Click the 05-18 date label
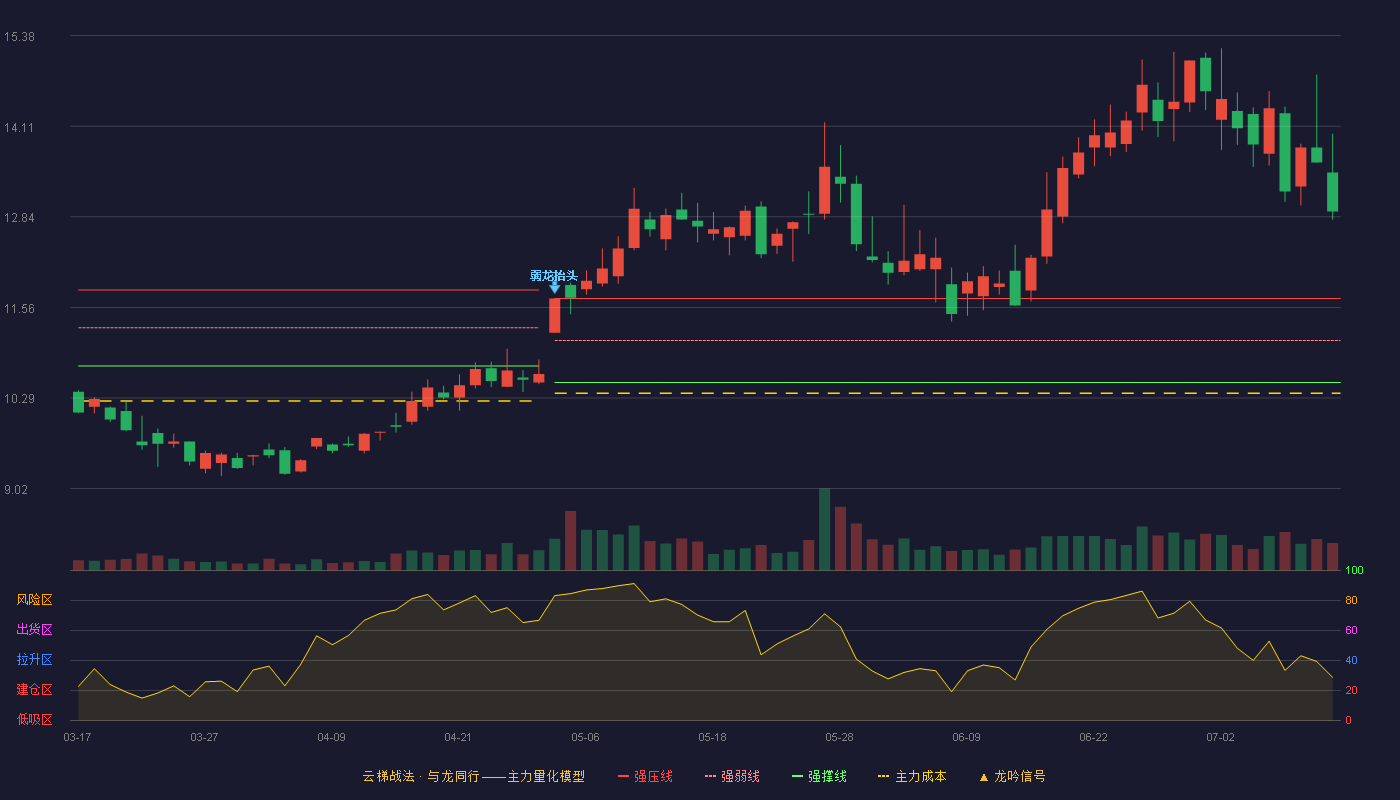 (712, 737)
